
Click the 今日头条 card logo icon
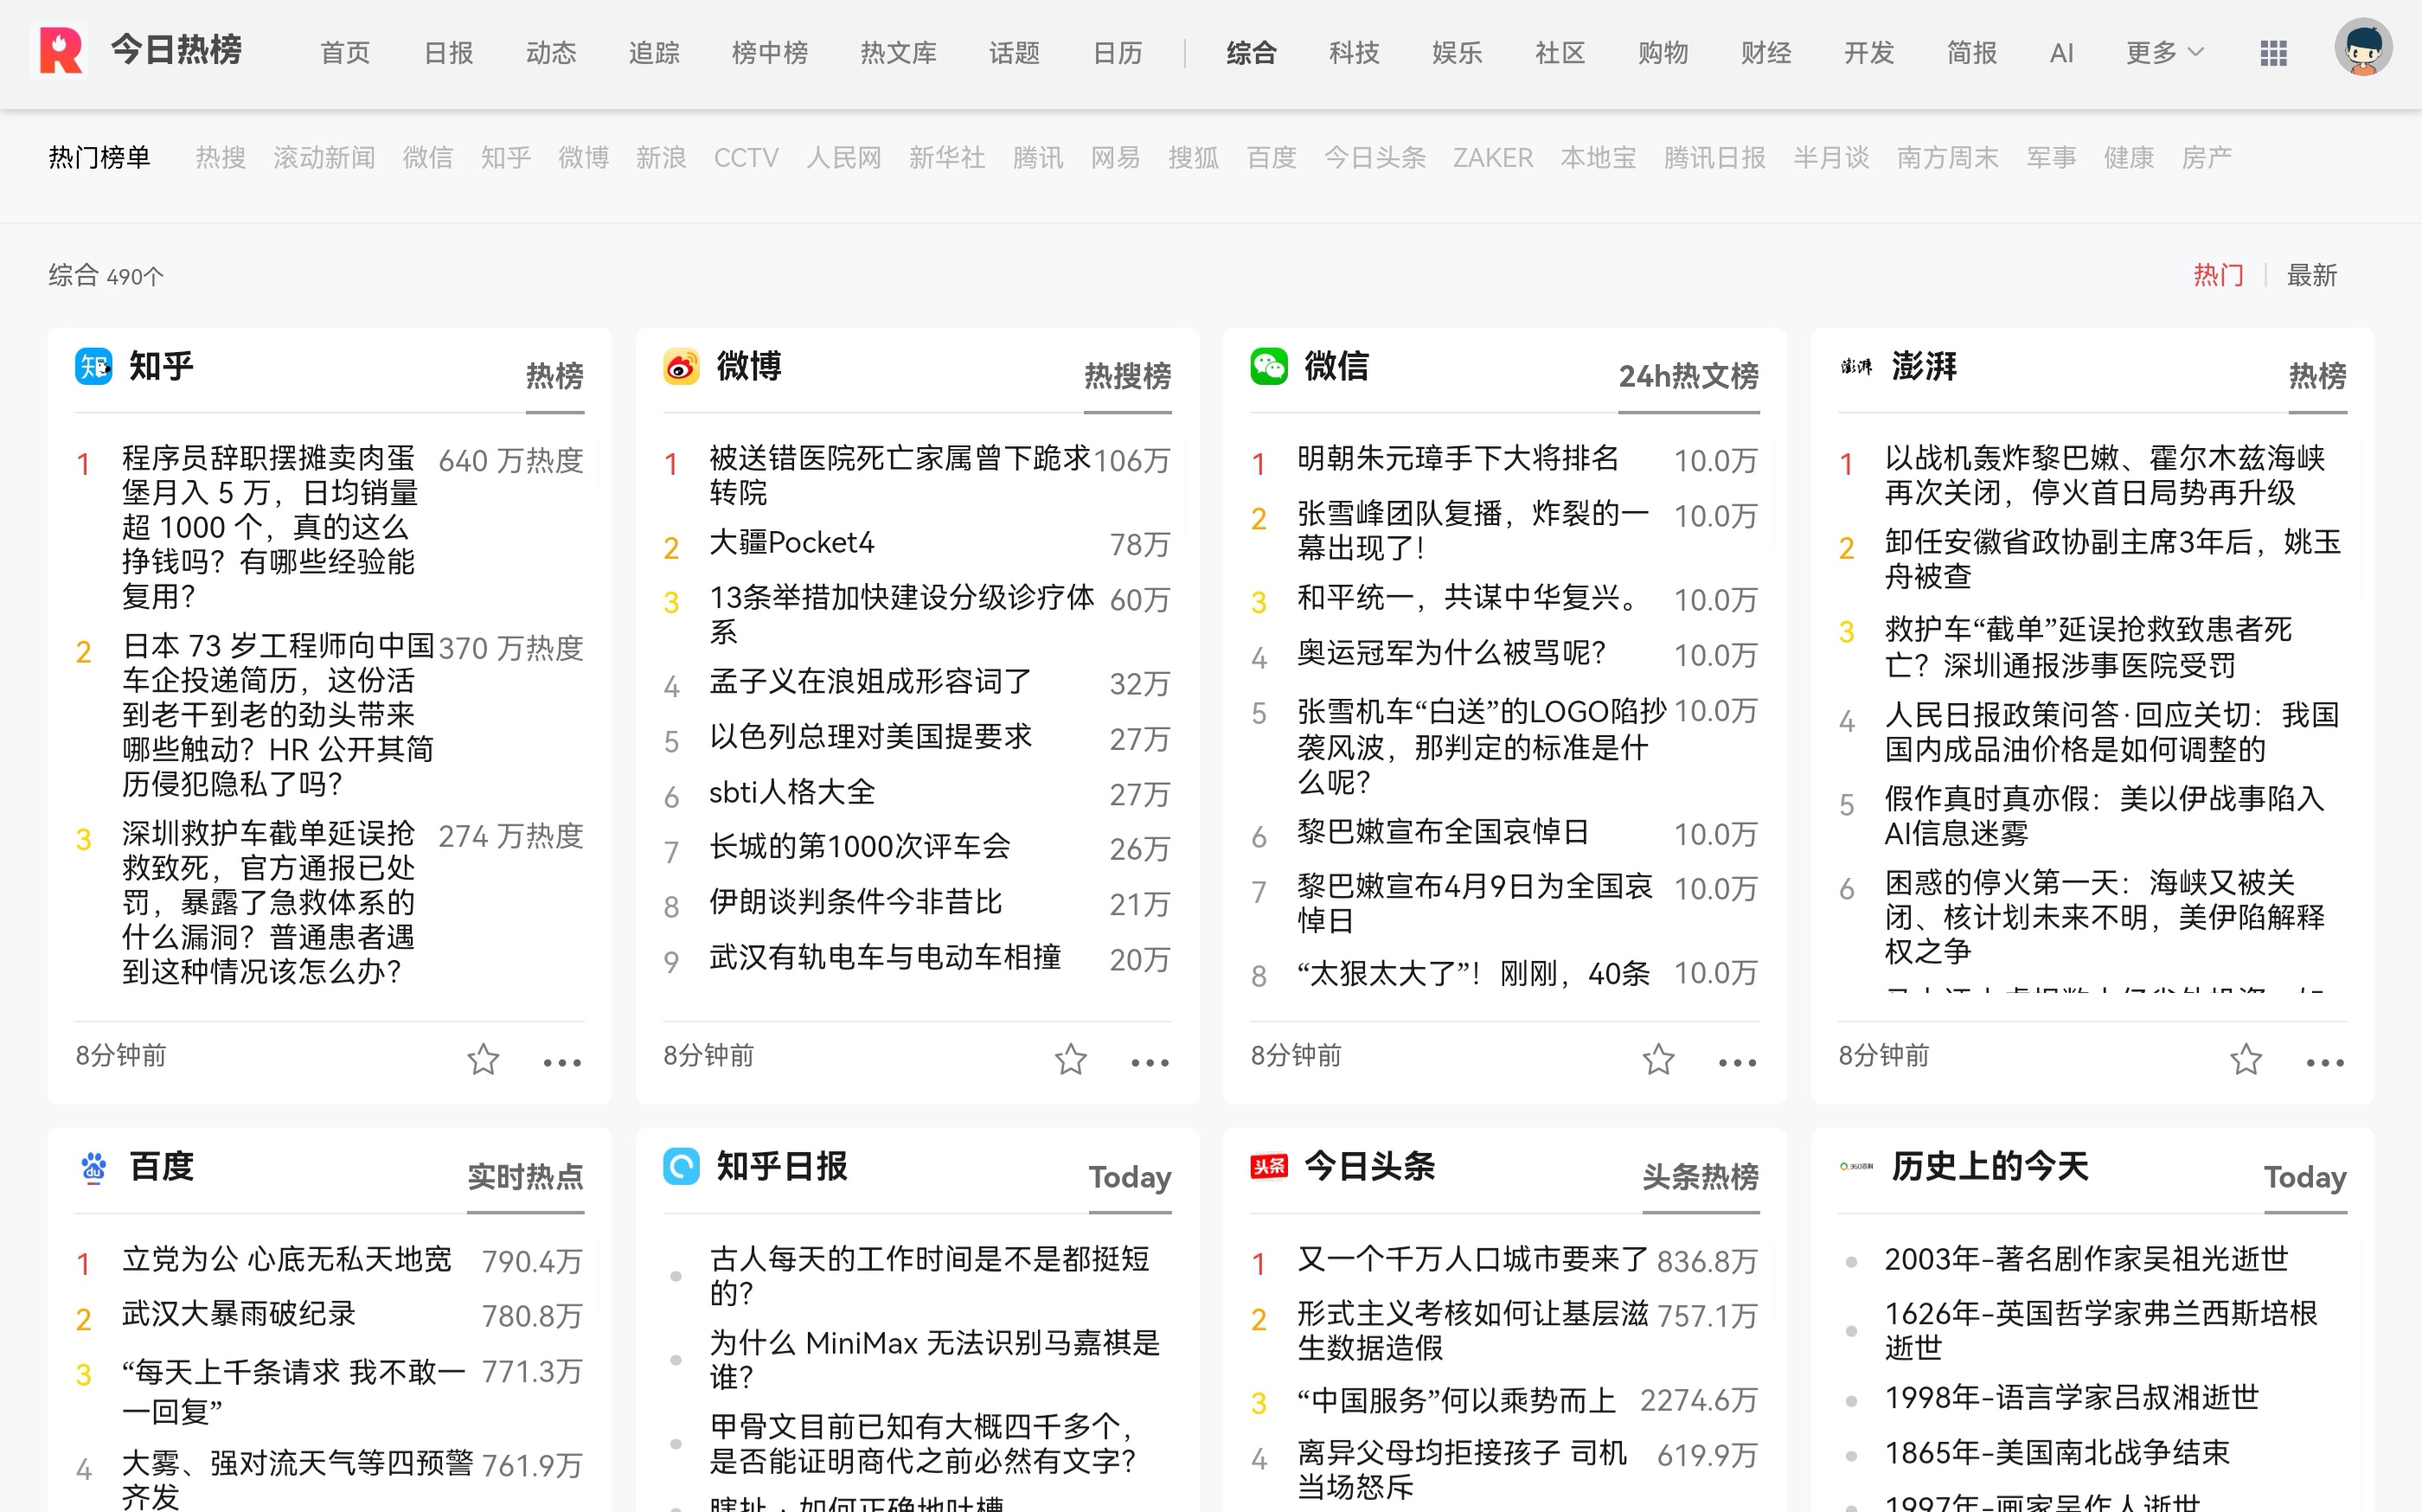tap(1269, 1166)
